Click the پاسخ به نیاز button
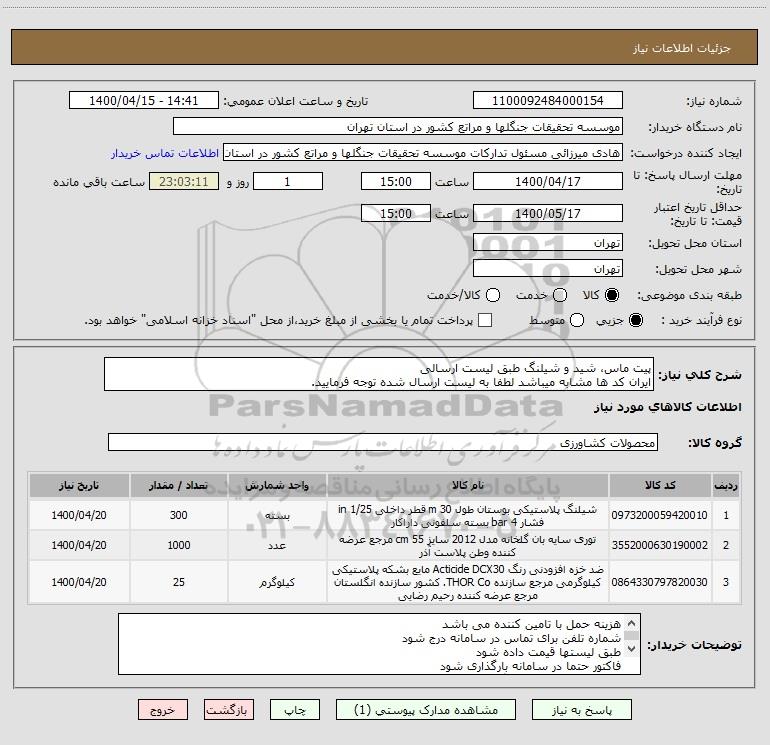The image size is (770, 745). point(582,710)
